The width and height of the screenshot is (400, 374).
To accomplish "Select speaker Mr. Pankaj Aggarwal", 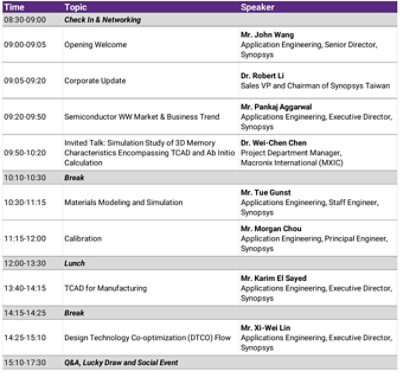I will click(x=276, y=107).
